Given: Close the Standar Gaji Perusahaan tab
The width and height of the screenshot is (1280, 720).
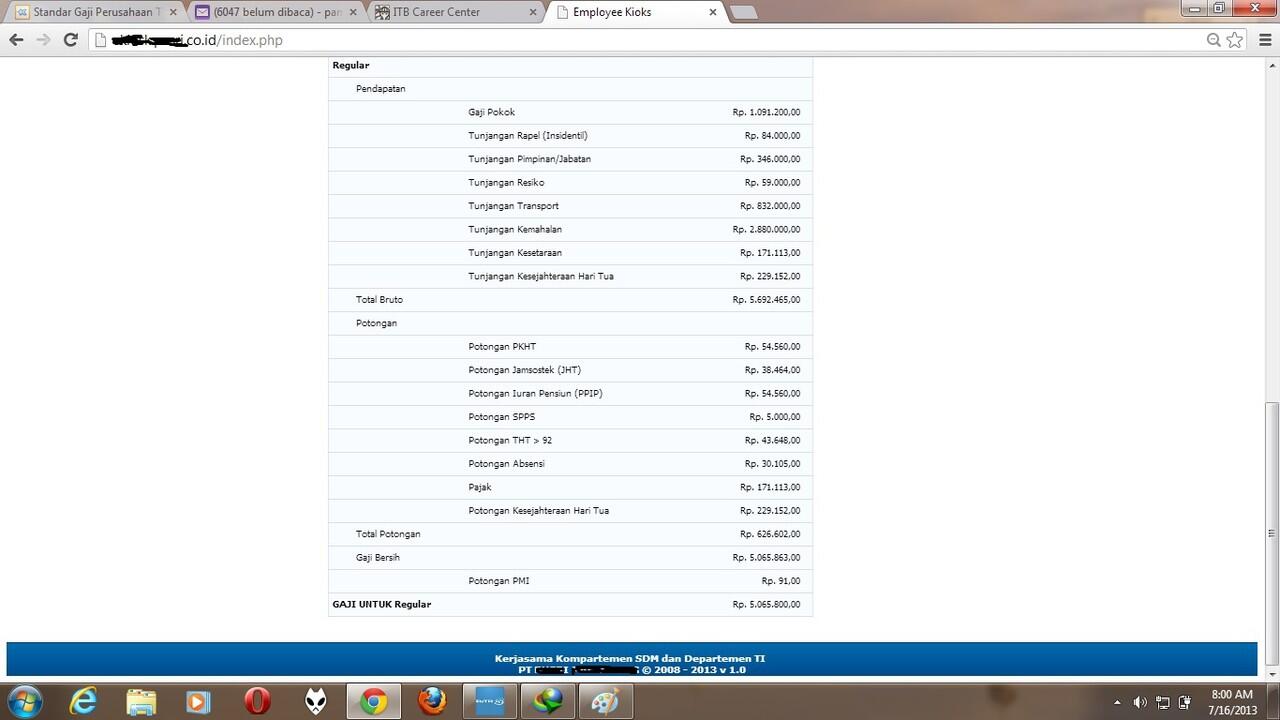Looking at the screenshot, I should pyautogui.click(x=171, y=12).
